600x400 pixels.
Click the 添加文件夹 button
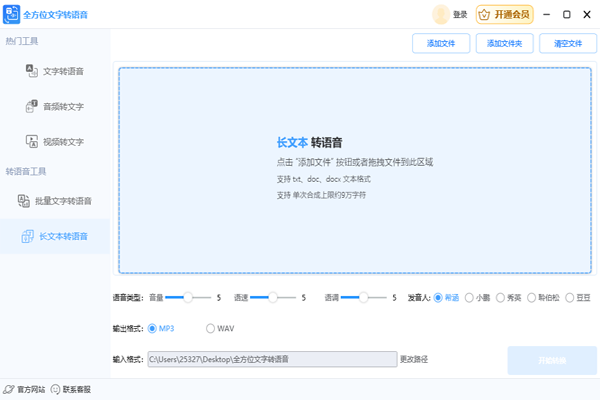504,44
